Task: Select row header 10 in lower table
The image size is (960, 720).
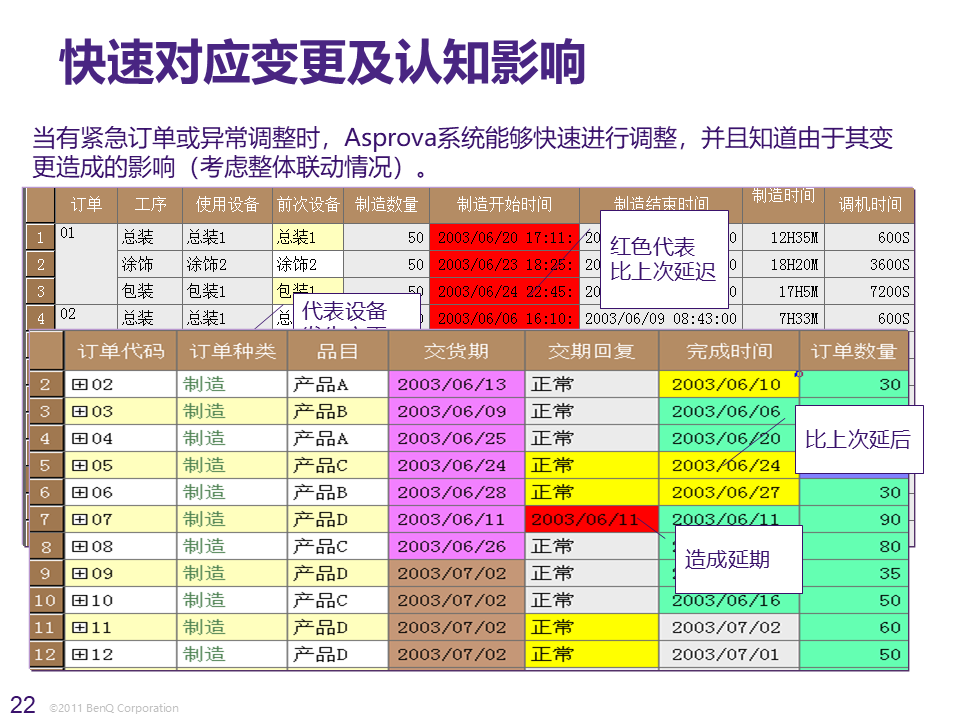Action: pyautogui.click(x=46, y=600)
